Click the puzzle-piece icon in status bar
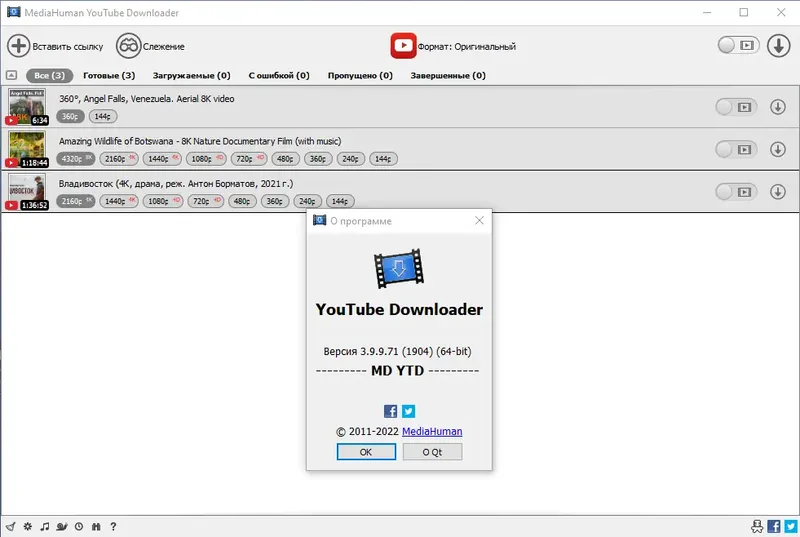 [x=96, y=526]
